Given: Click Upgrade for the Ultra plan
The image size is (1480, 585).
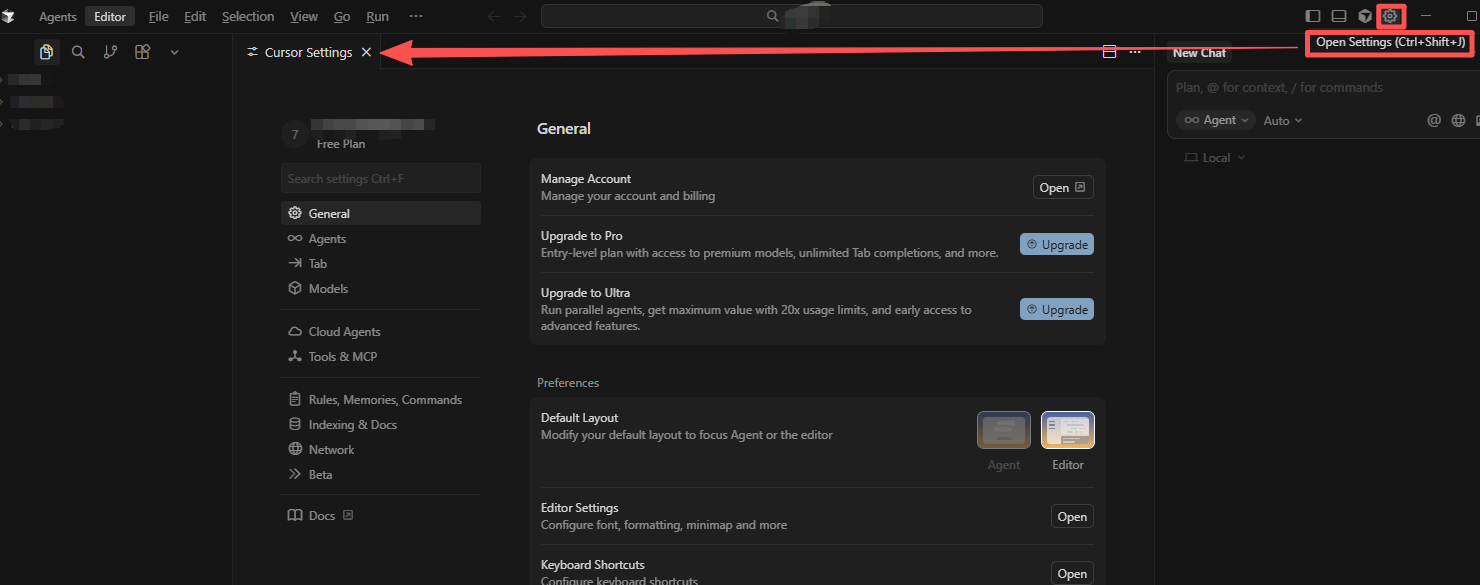Looking at the screenshot, I should pos(1057,310).
